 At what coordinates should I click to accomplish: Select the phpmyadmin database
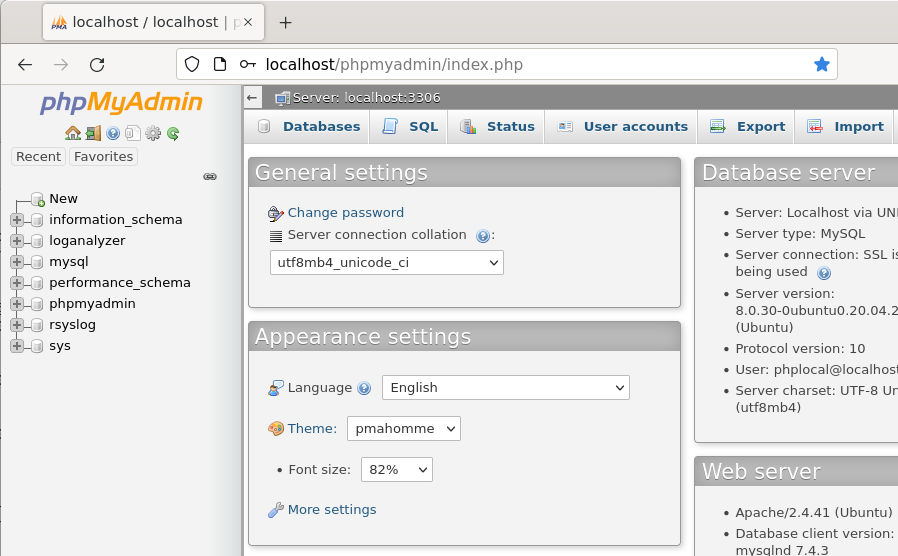pyautogui.click(x=92, y=303)
